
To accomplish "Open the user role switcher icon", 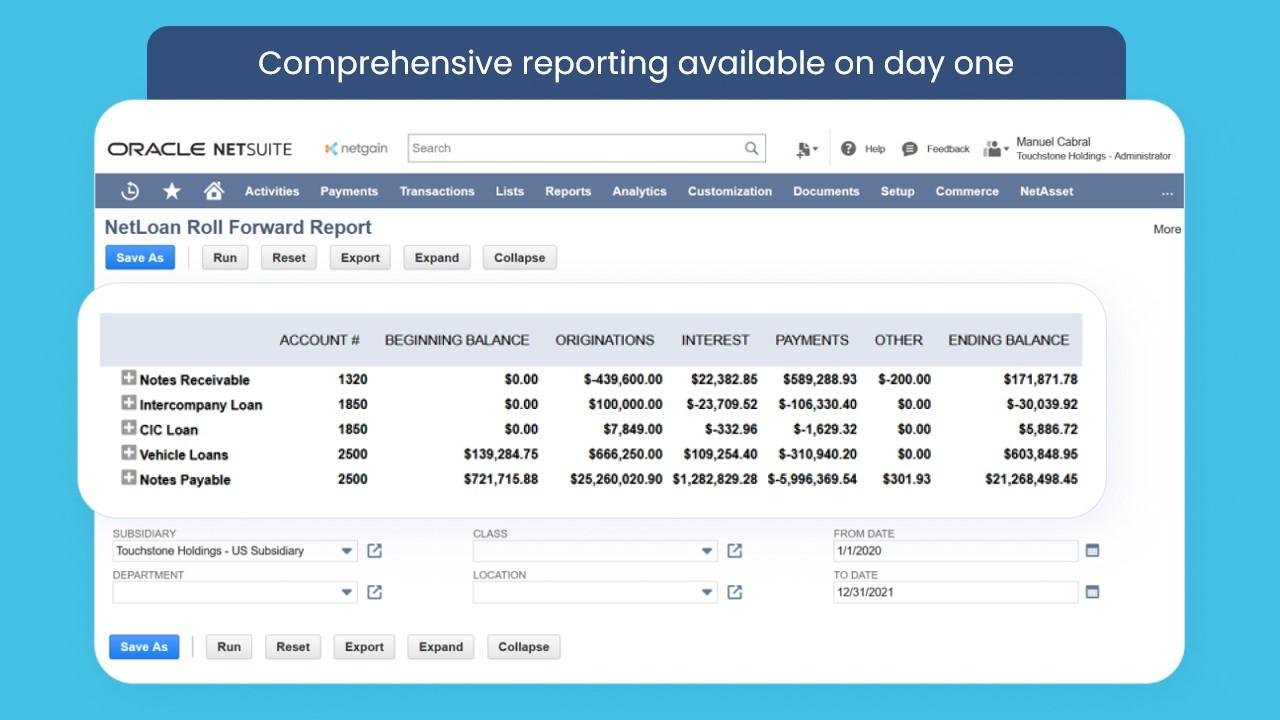I will click(x=995, y=149).
